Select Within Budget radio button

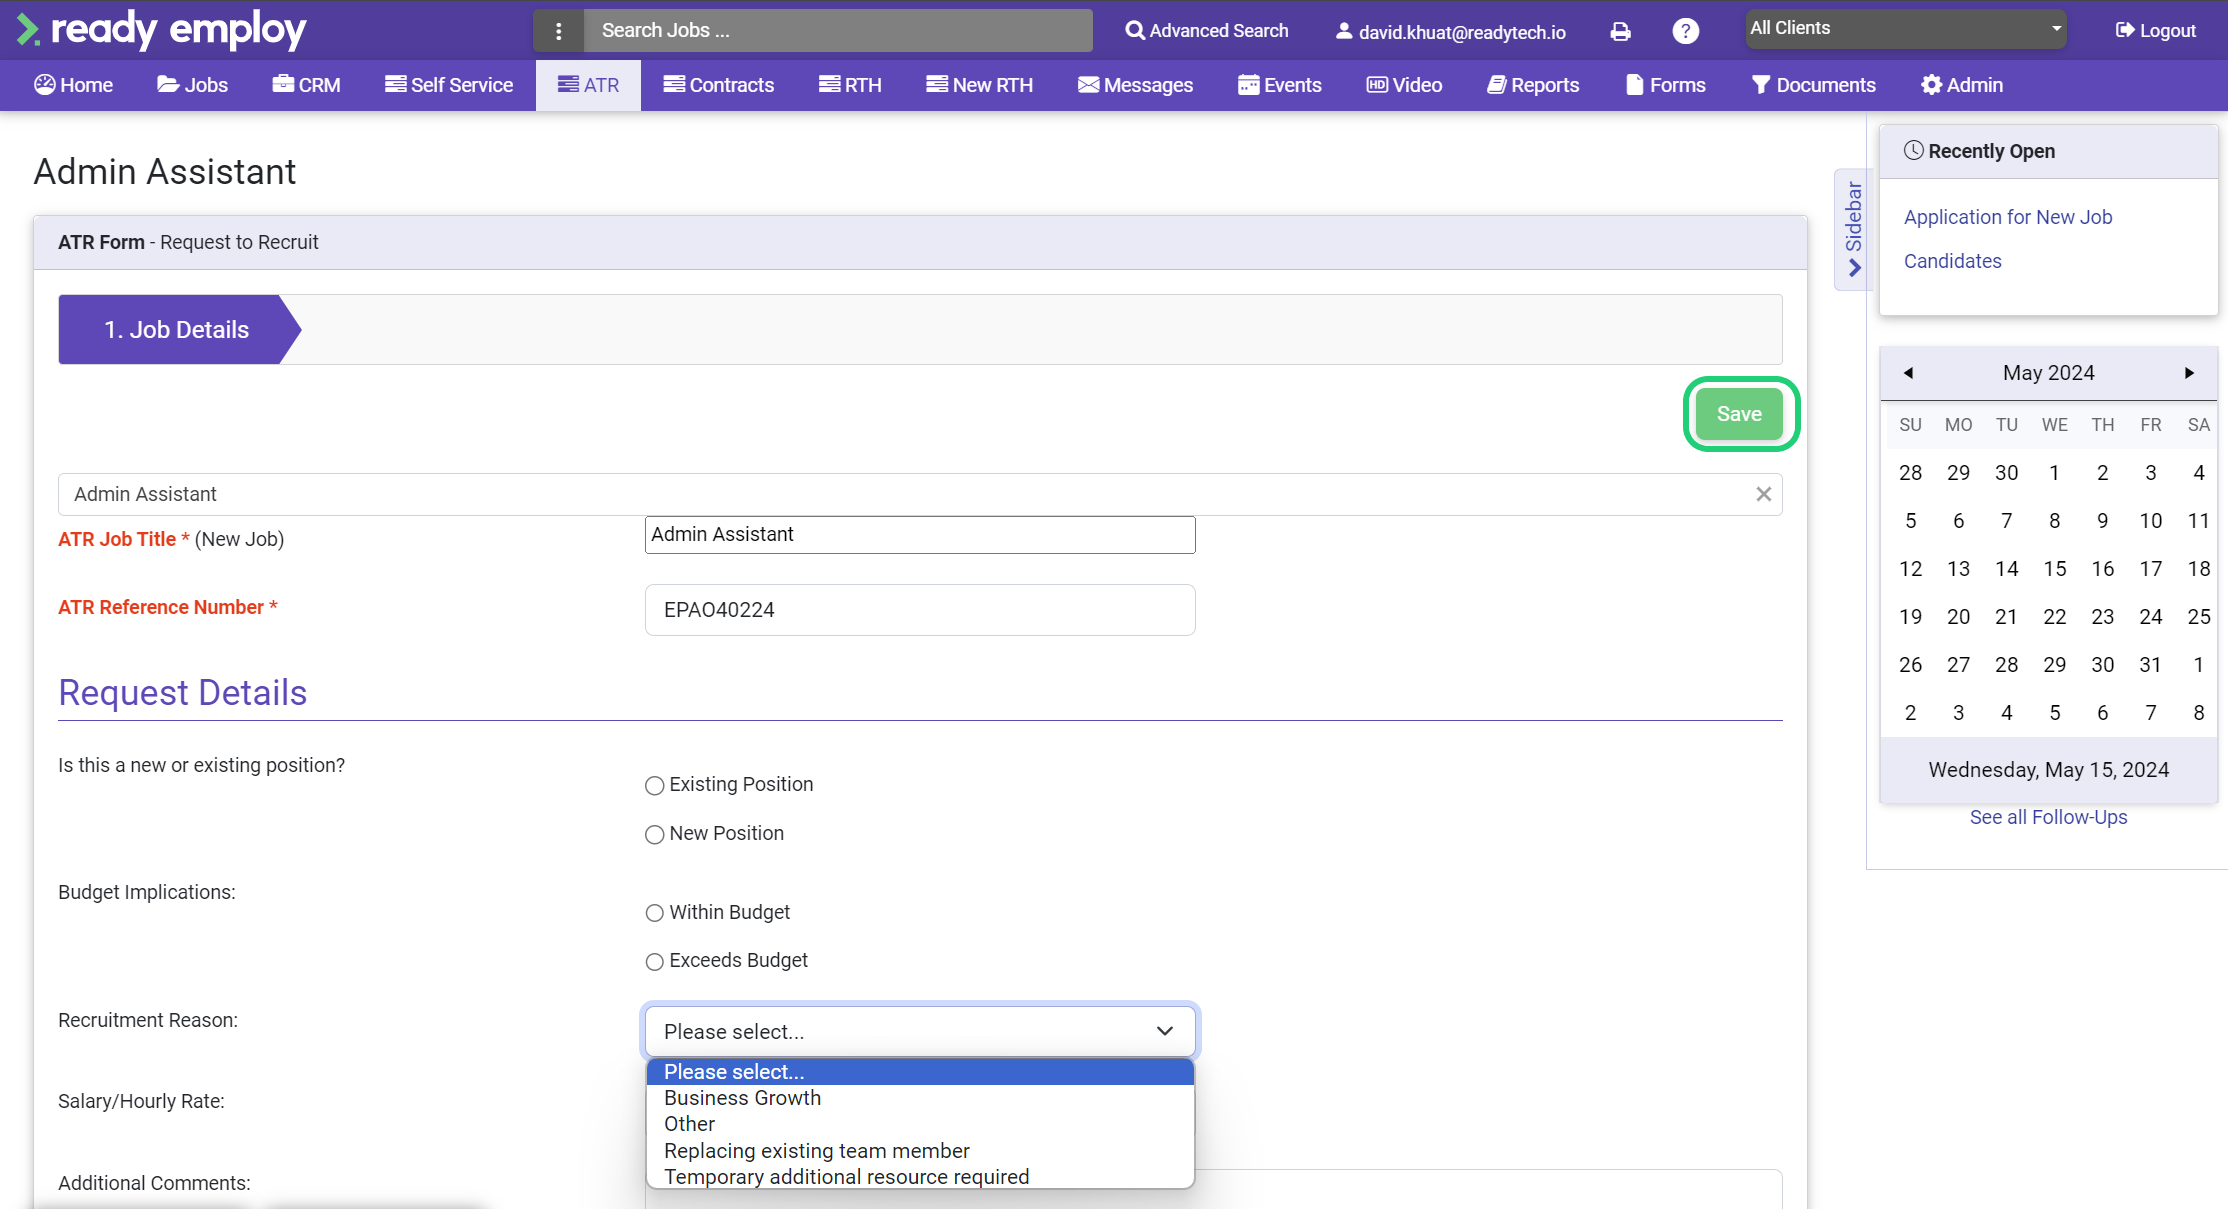pyautogui.click(x=655, y=913)
